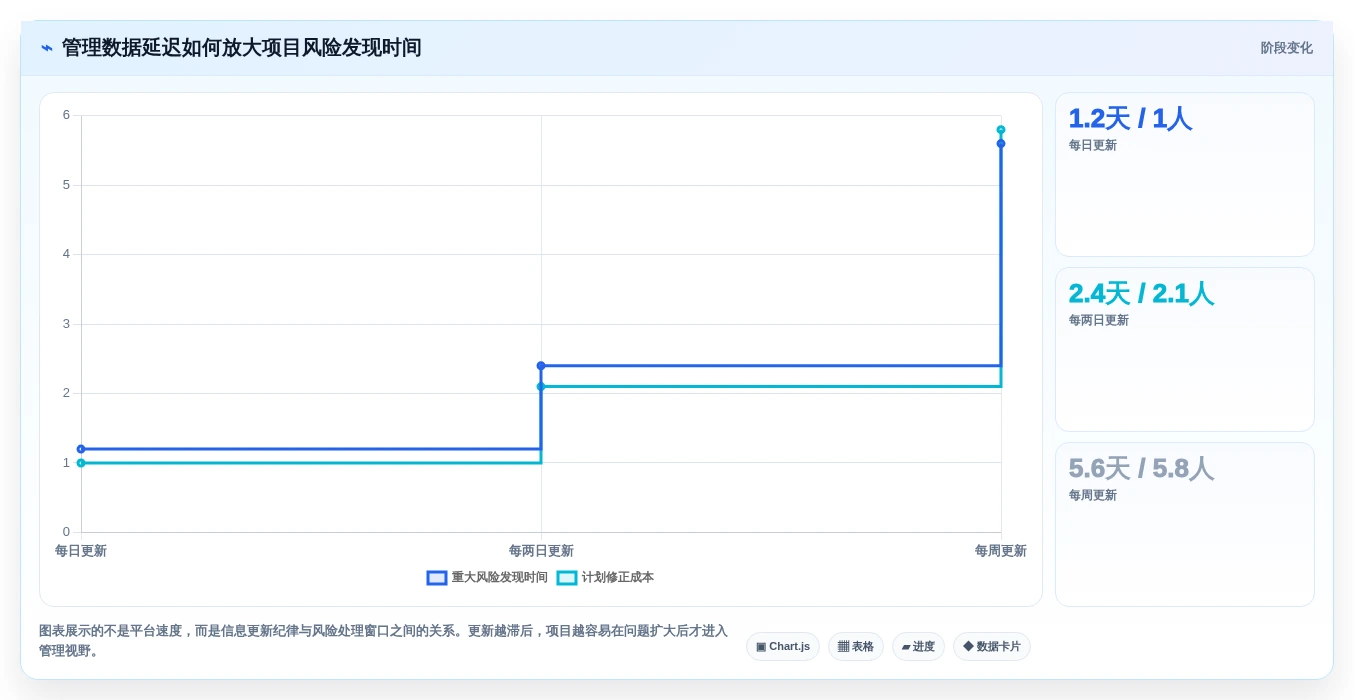
Task: Toggle the 计划修正成本 legend item
Action: tap(605, 578)
